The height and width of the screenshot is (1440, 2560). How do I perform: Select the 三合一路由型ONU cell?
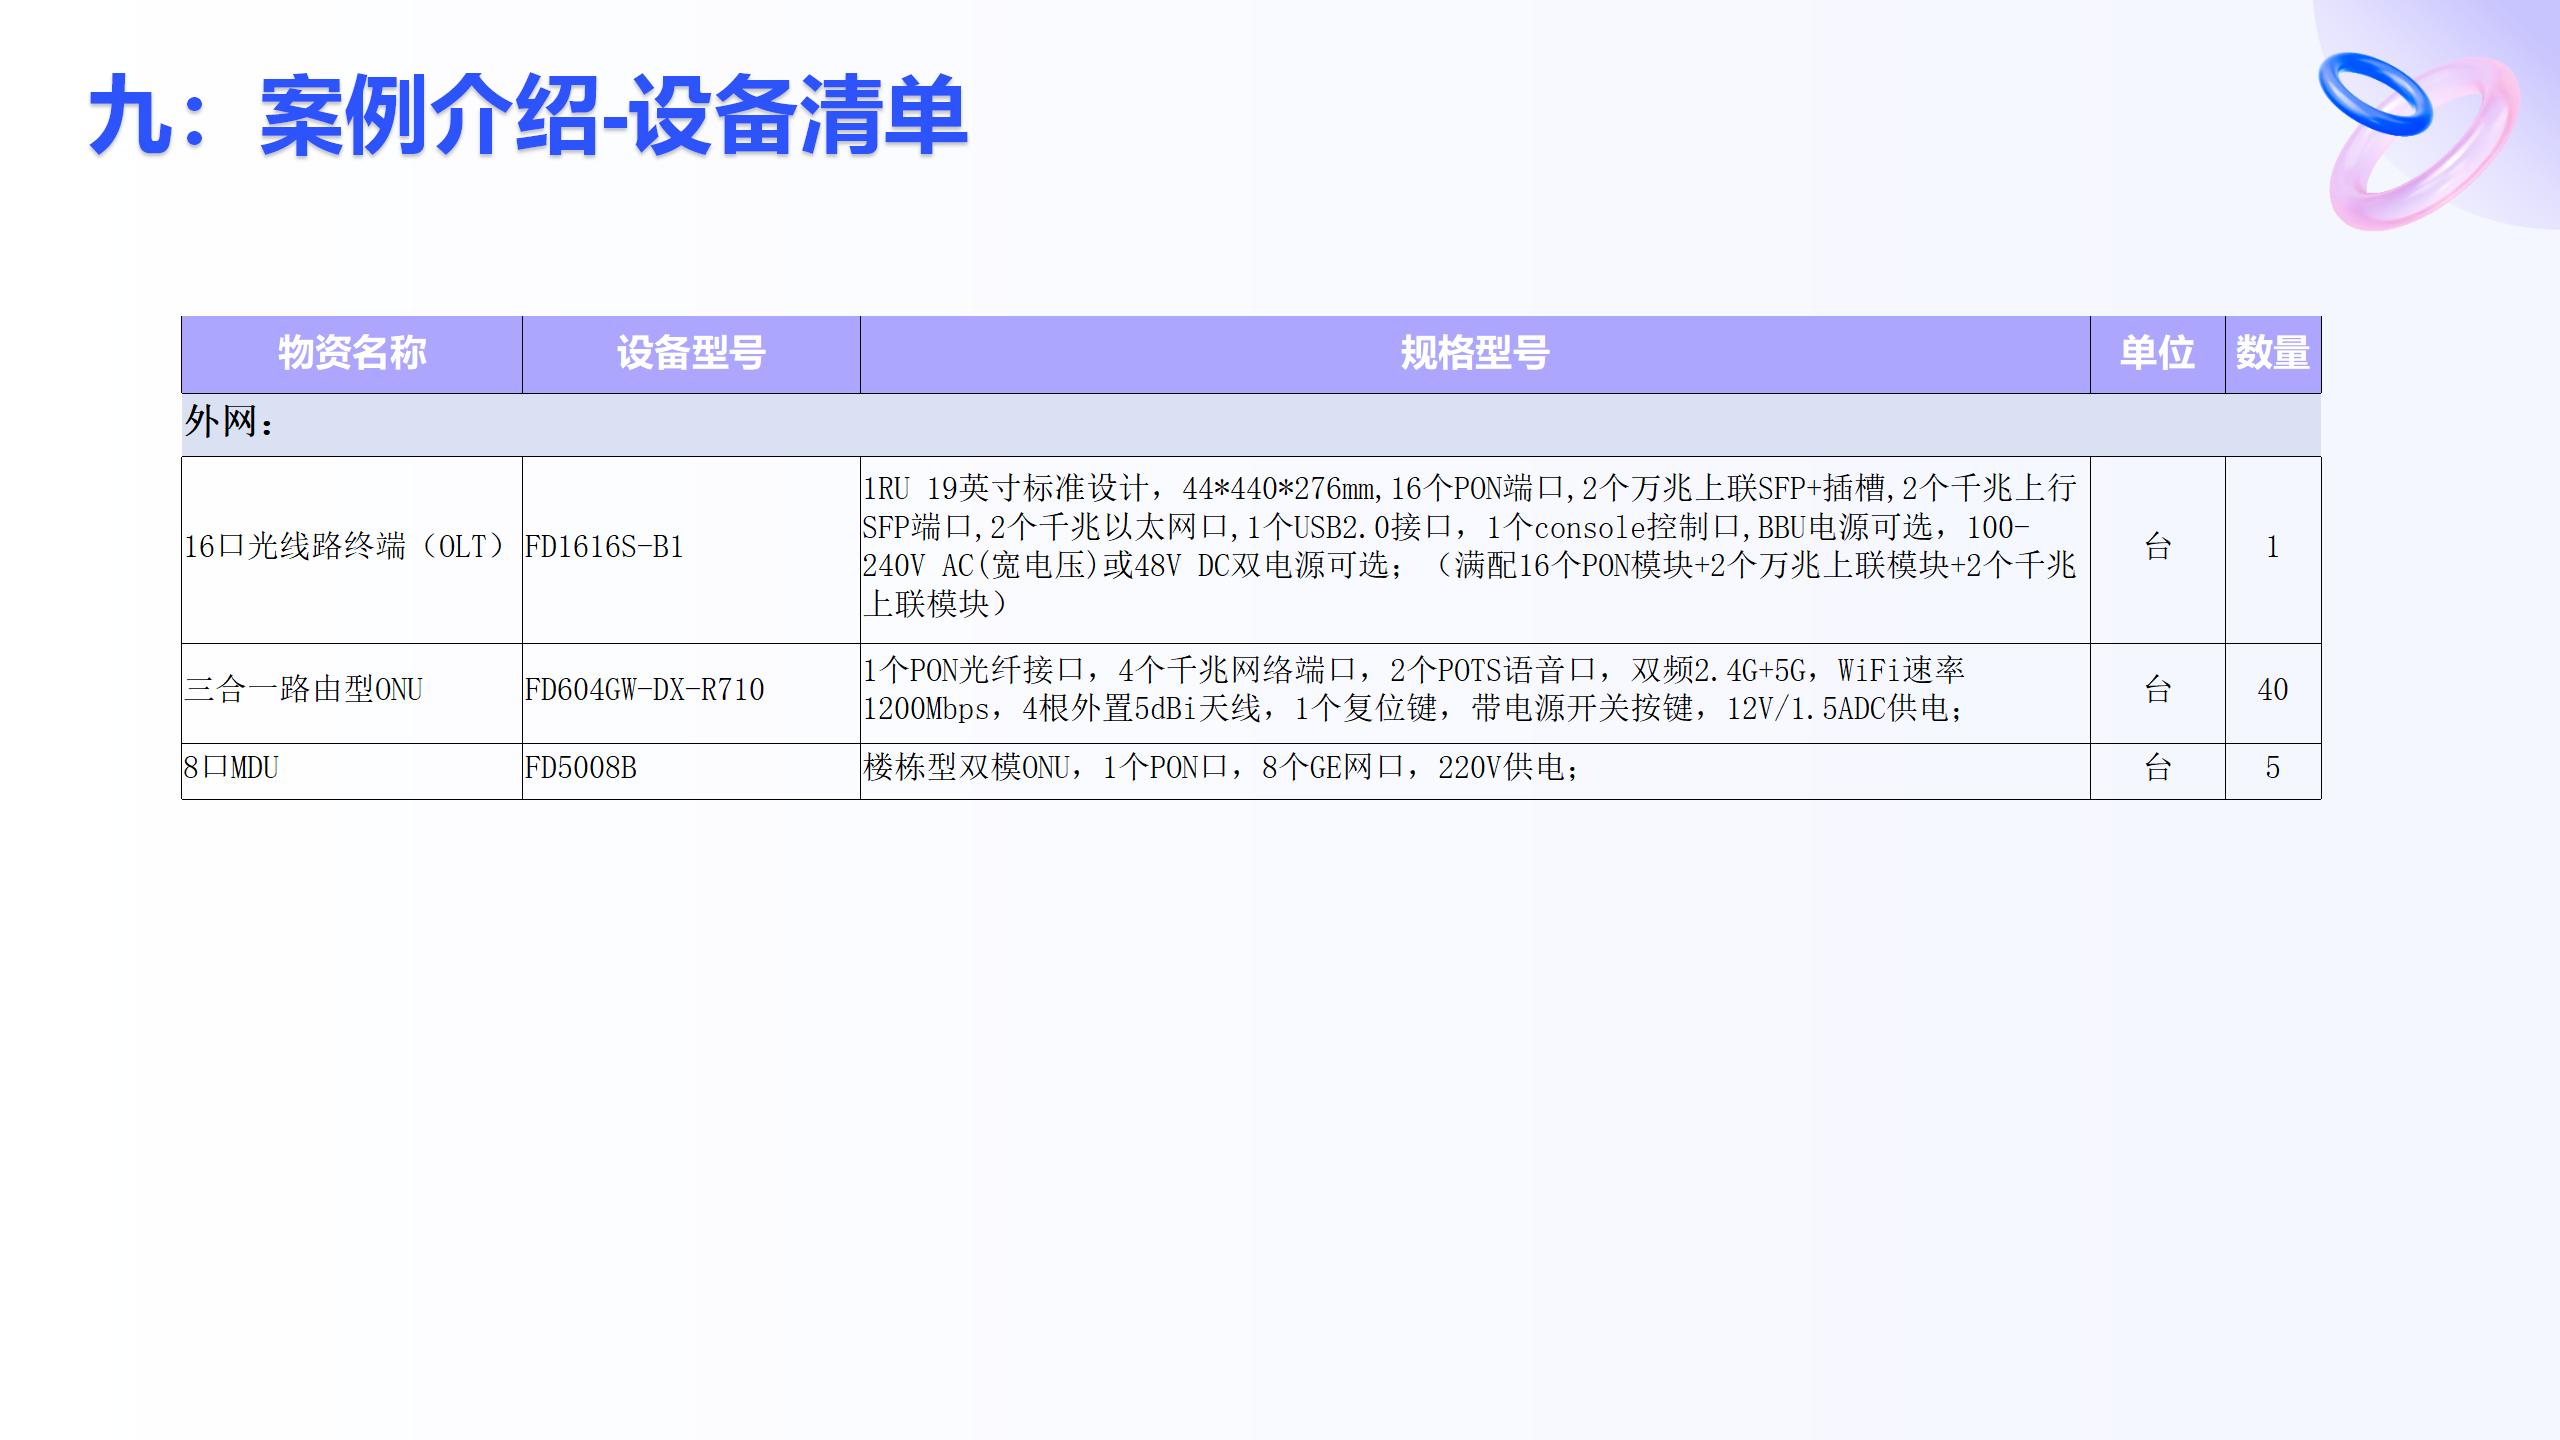click(x=352, y=692)
